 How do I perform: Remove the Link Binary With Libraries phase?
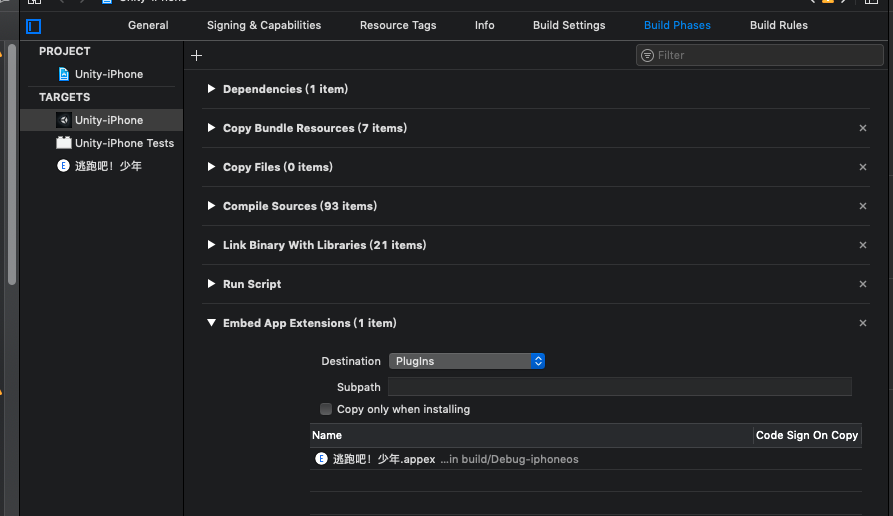pyautogui.click(x=863, y=245)
